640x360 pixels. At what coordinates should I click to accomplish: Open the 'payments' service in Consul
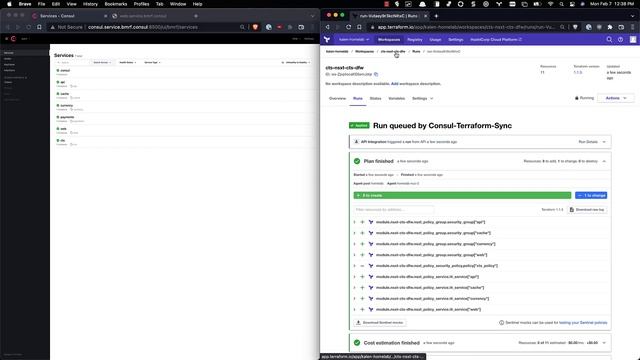[67, 117]
